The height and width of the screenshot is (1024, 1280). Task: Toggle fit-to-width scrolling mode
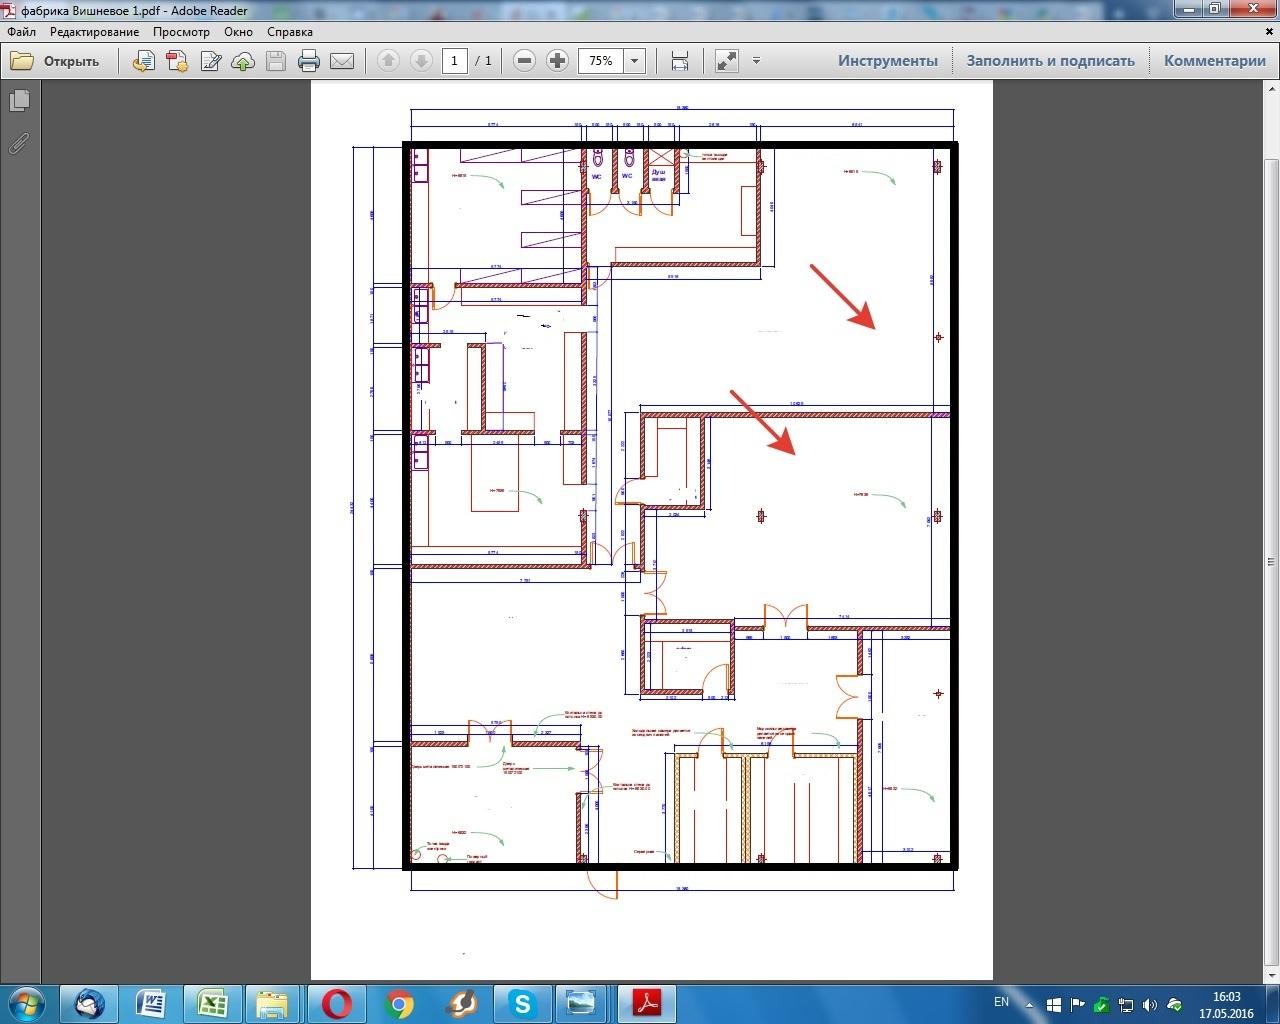[x=680, y=61]
